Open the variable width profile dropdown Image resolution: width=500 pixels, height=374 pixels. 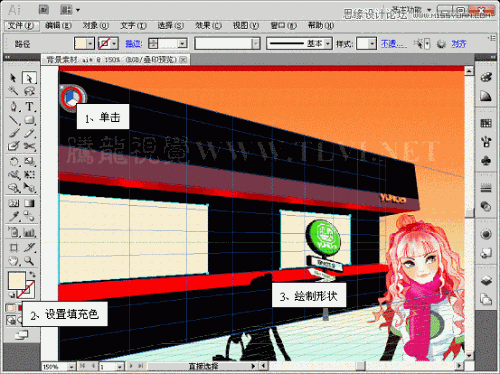(x=255, y=43)
